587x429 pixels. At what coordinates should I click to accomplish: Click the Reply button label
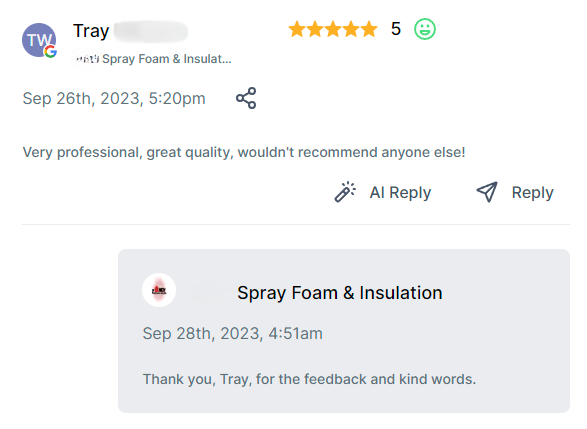(x=532, y=193)
